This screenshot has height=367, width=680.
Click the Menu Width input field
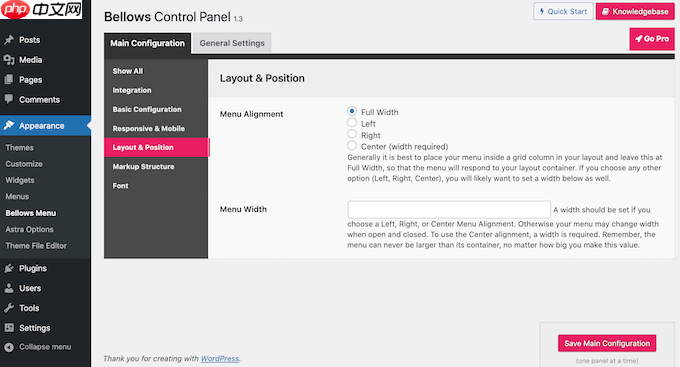449,210
